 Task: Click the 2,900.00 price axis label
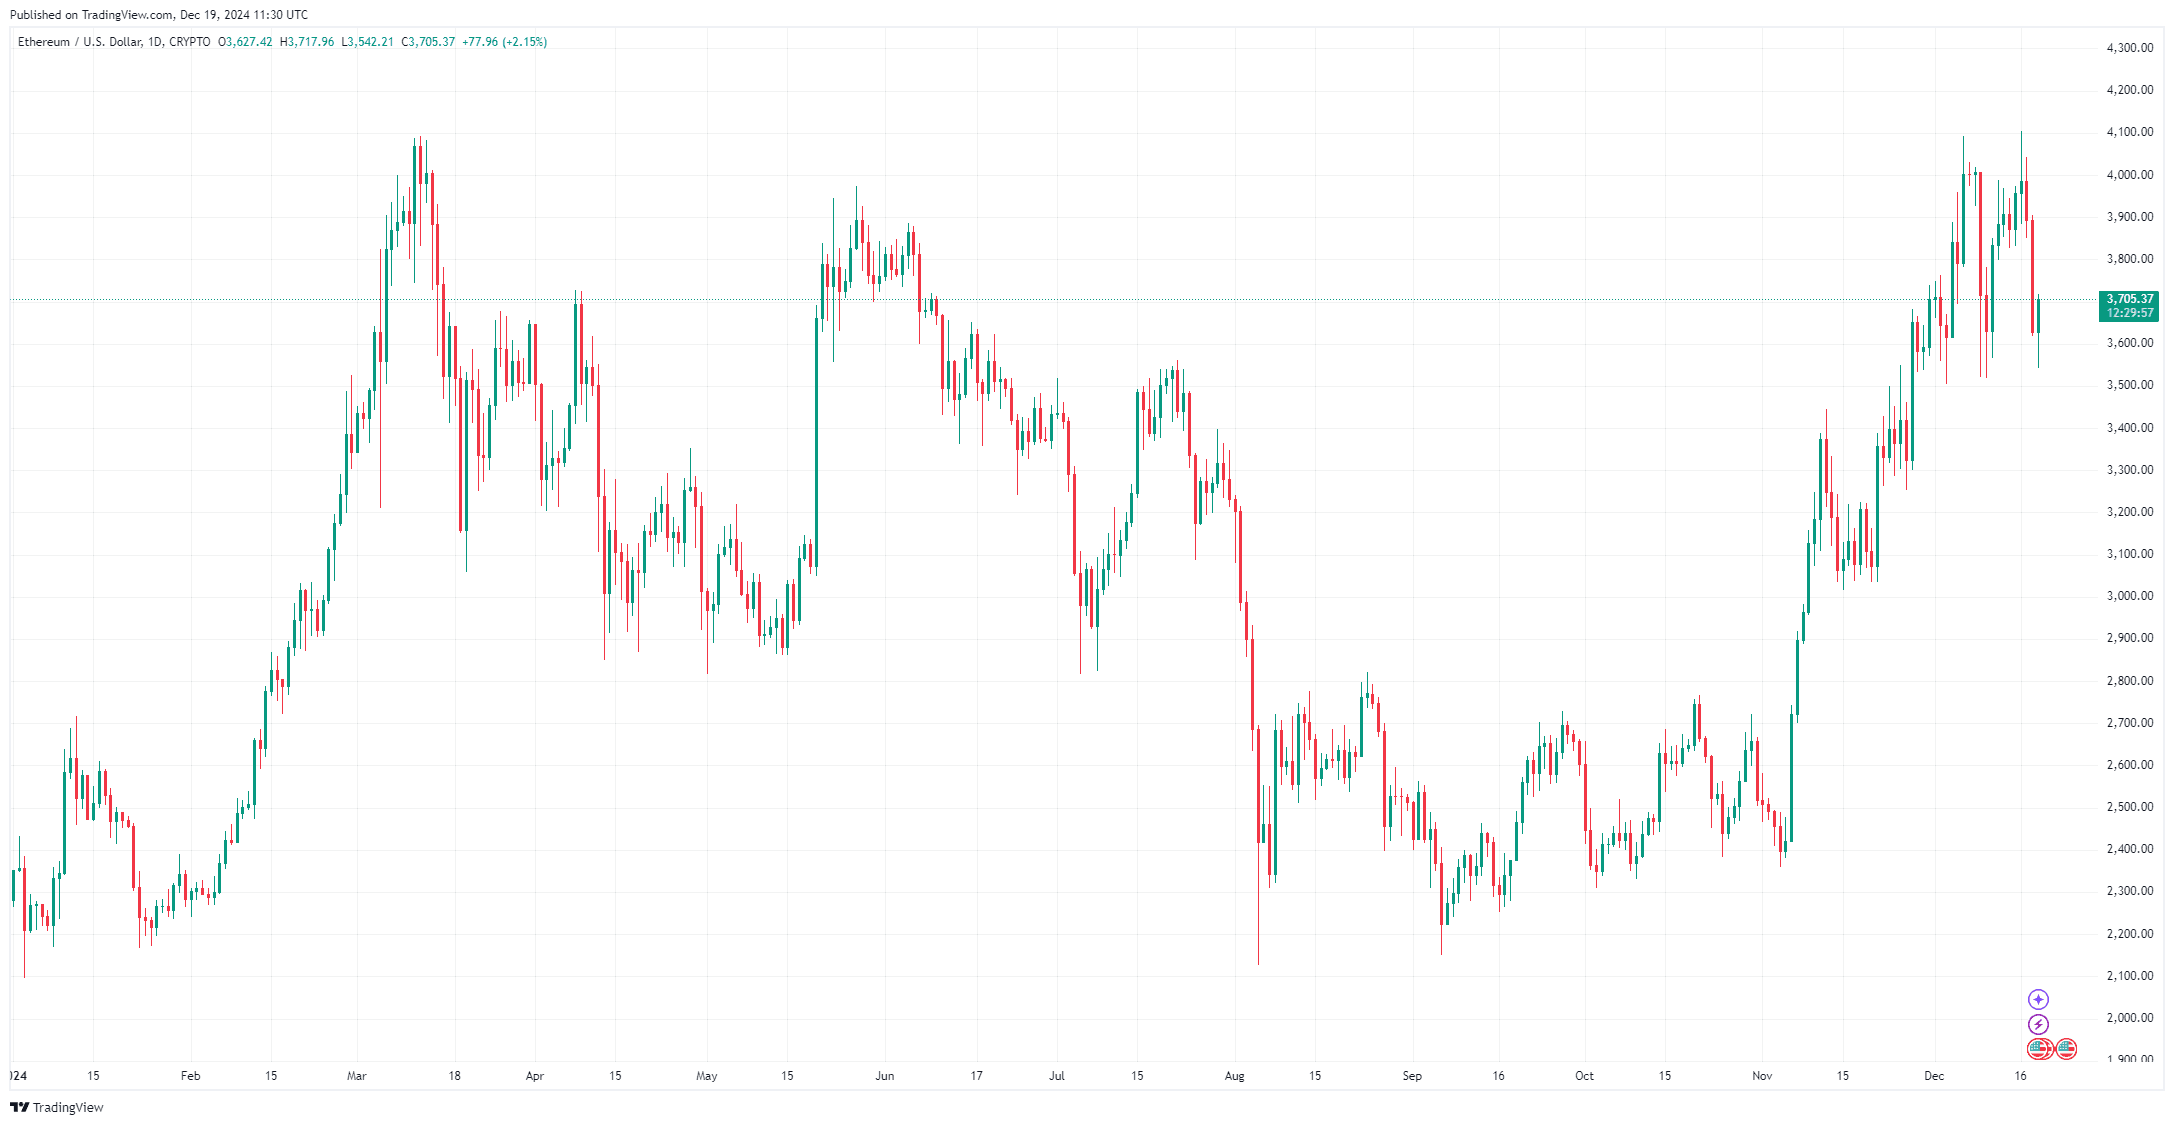tap(2129, 638)
